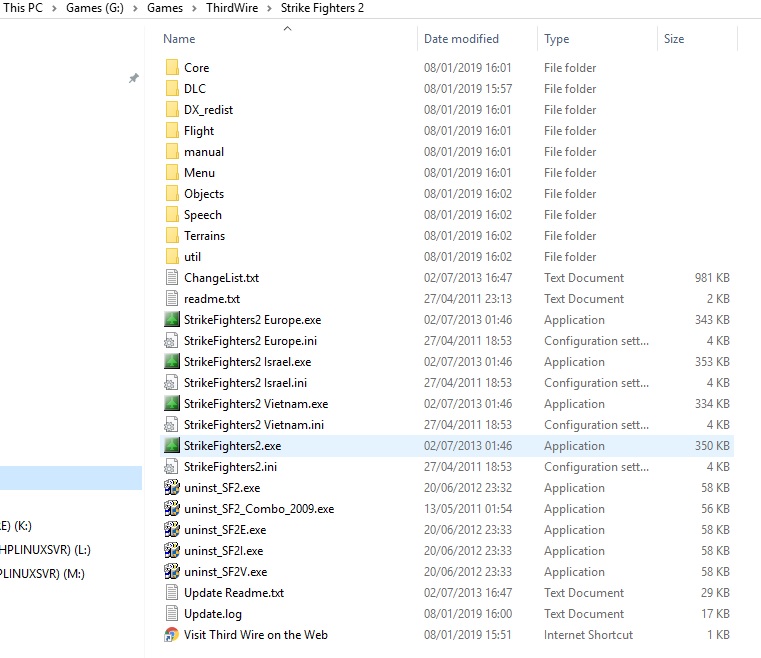Click the date 13/05/2011 01:54
Viewport: 761px width, 658px height.
[x=467, y=509]
